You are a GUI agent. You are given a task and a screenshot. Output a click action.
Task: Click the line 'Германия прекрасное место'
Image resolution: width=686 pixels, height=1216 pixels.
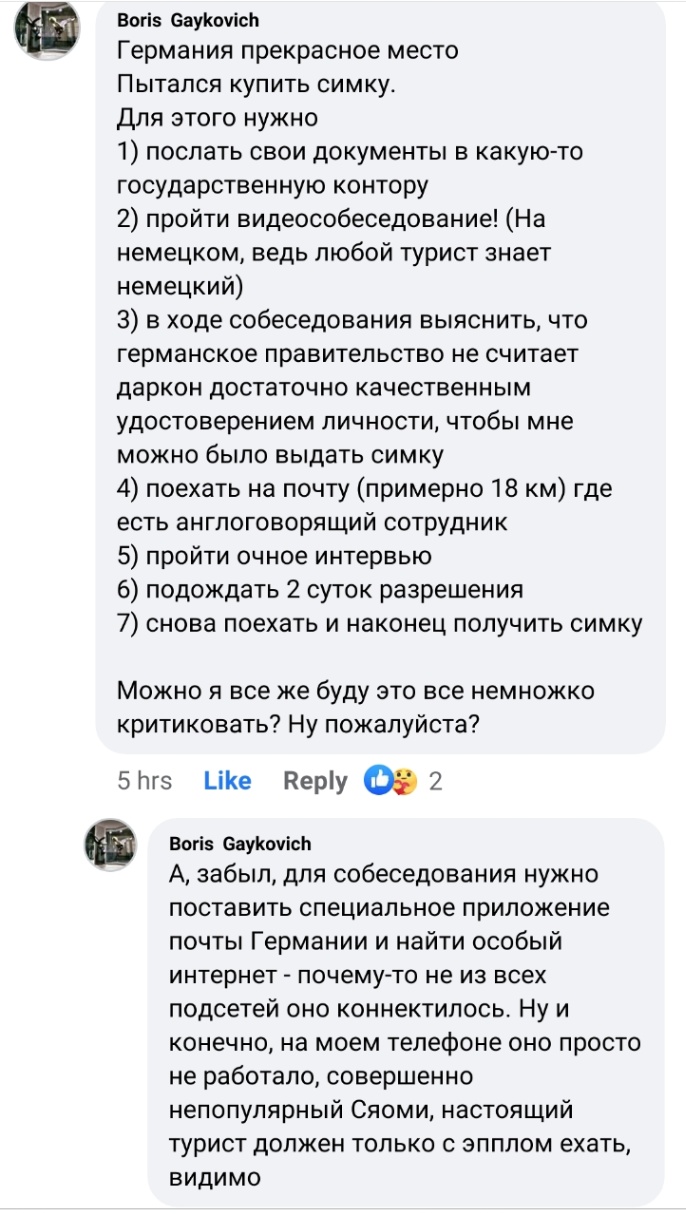(x=288, y=50)
